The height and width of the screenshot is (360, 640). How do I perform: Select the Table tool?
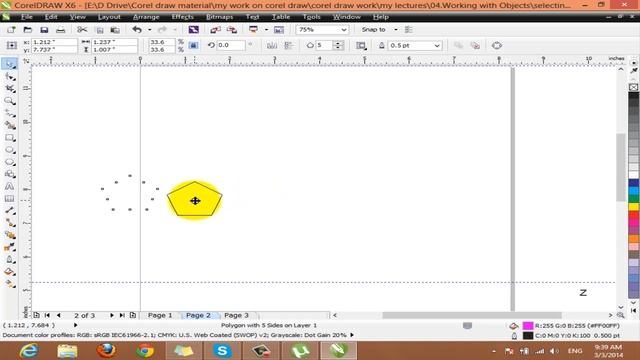point(9,198)
